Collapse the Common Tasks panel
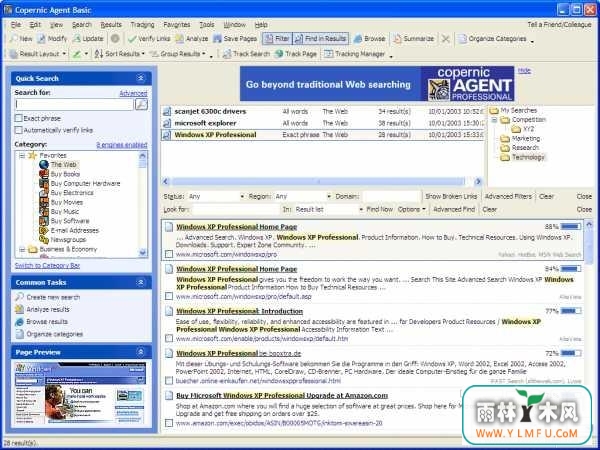This screenshot has height=450, width=600. [140, 282]
